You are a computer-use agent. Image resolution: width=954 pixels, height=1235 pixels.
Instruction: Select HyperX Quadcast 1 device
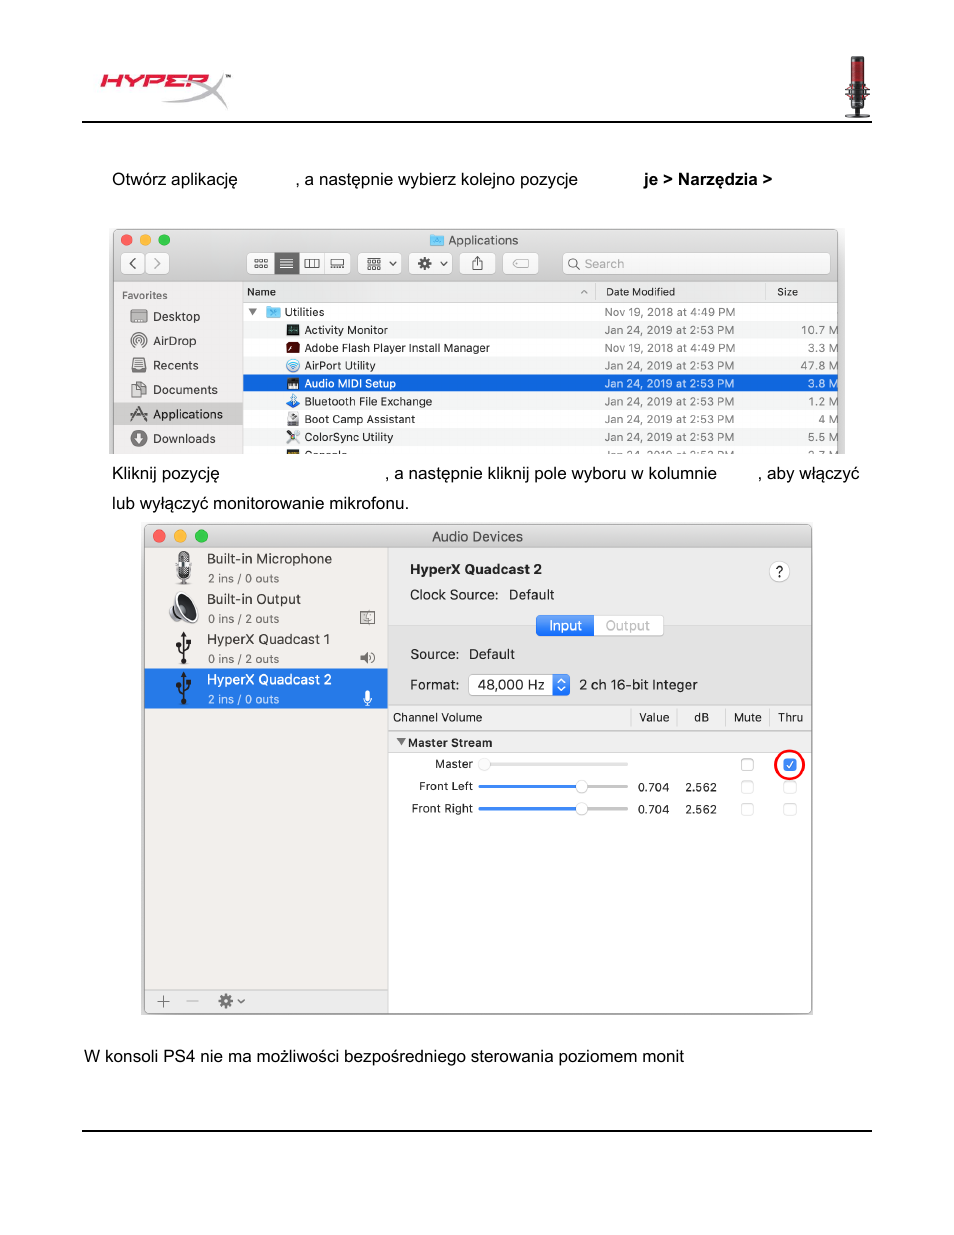click(x=266, y=648)
